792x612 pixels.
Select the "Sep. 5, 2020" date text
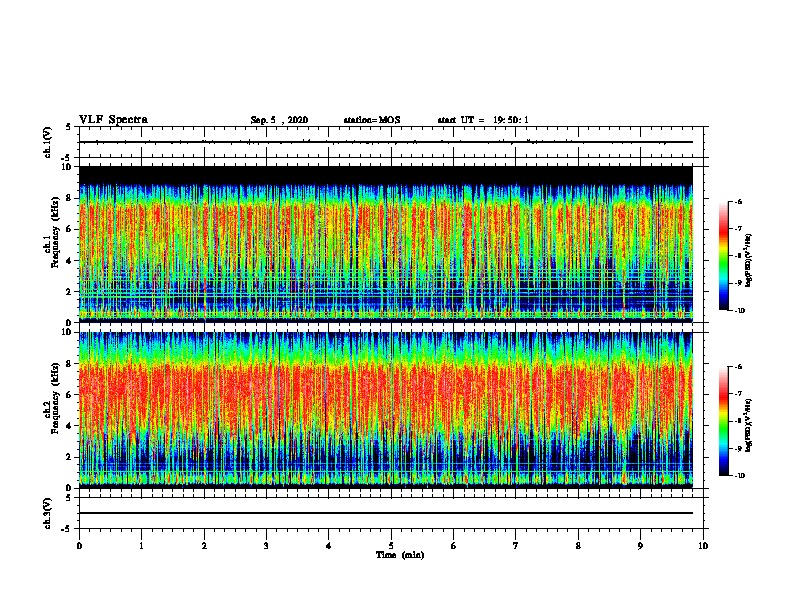pos(279,120)
